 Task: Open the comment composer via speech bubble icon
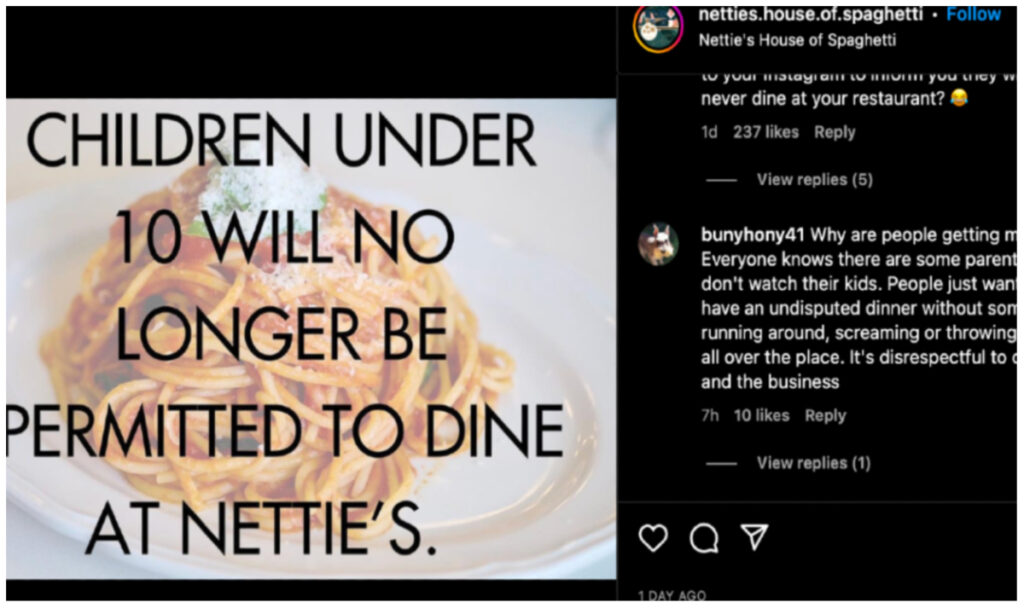coord(706,540)
